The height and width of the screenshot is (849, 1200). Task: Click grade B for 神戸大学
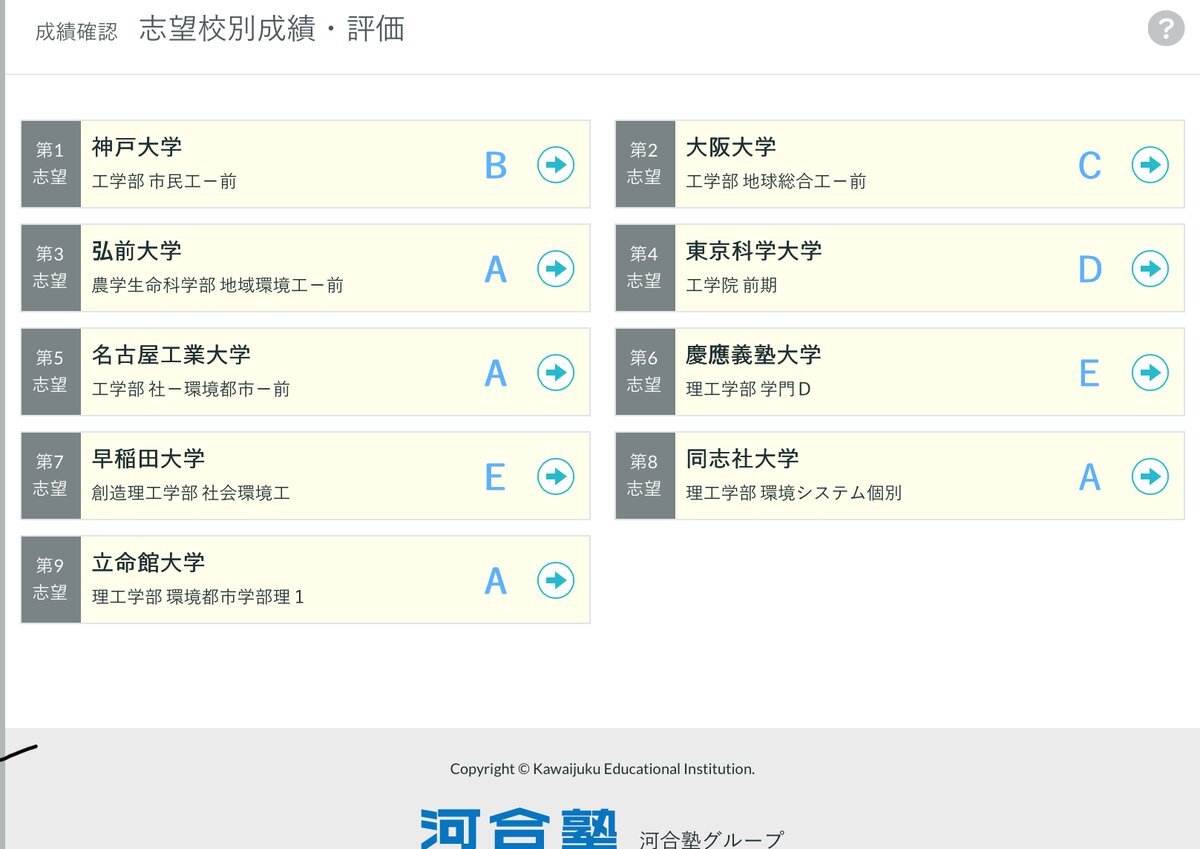pos(495,166)
